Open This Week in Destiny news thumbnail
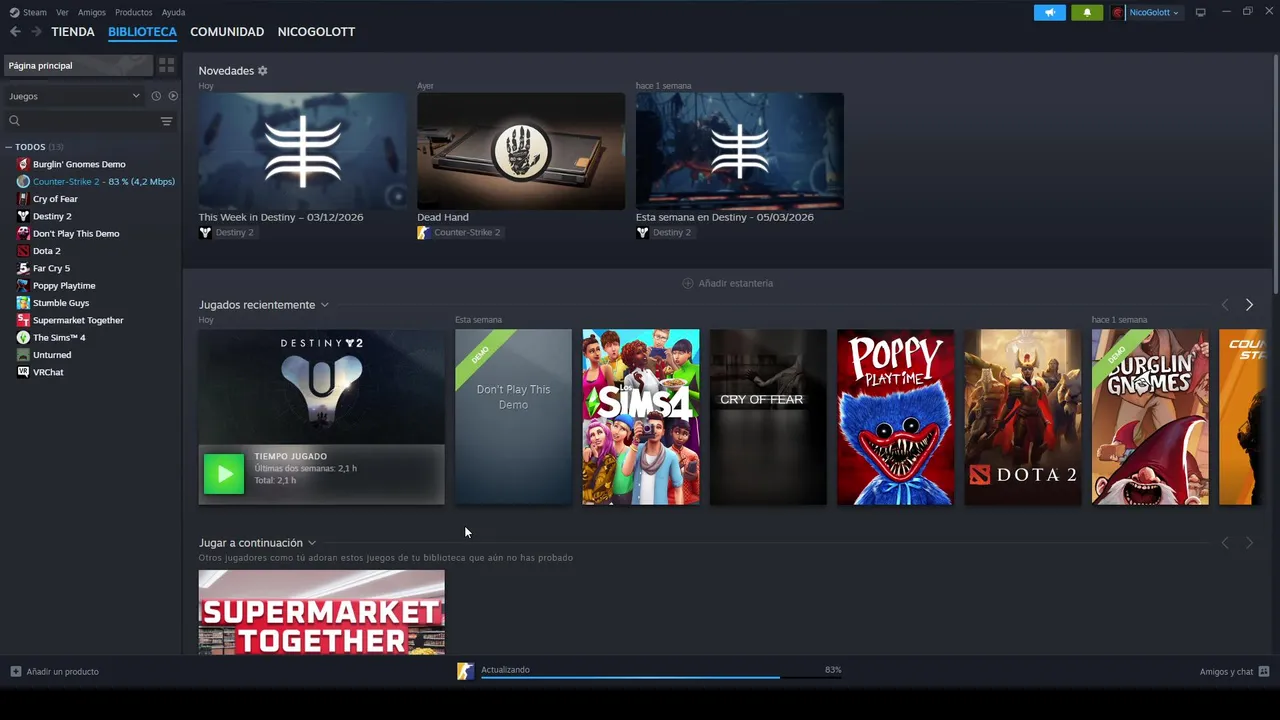This screenshot has height=720, width=1280. click(x=302, y=151)
